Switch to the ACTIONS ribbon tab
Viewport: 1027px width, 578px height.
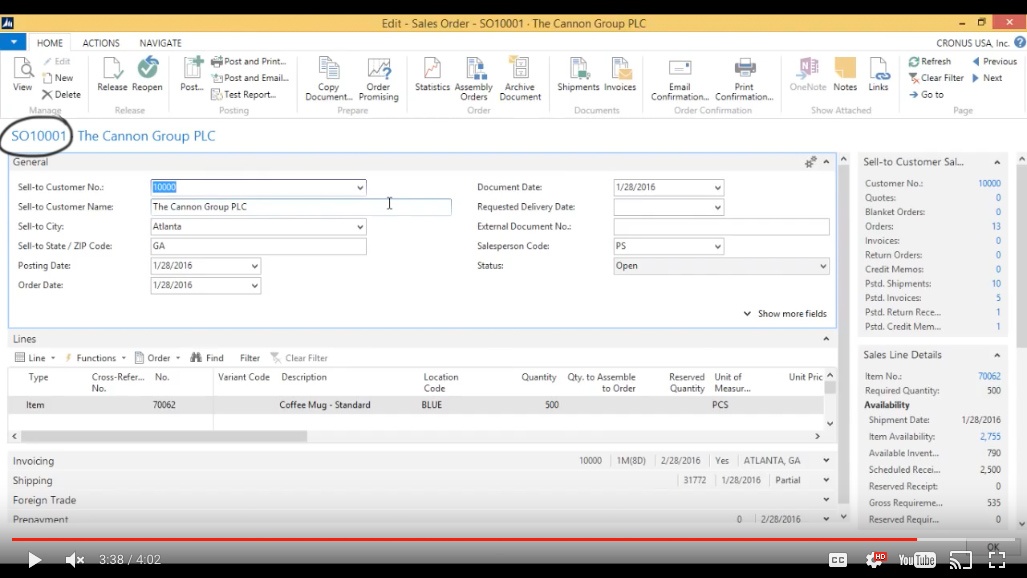pos(101,43)
